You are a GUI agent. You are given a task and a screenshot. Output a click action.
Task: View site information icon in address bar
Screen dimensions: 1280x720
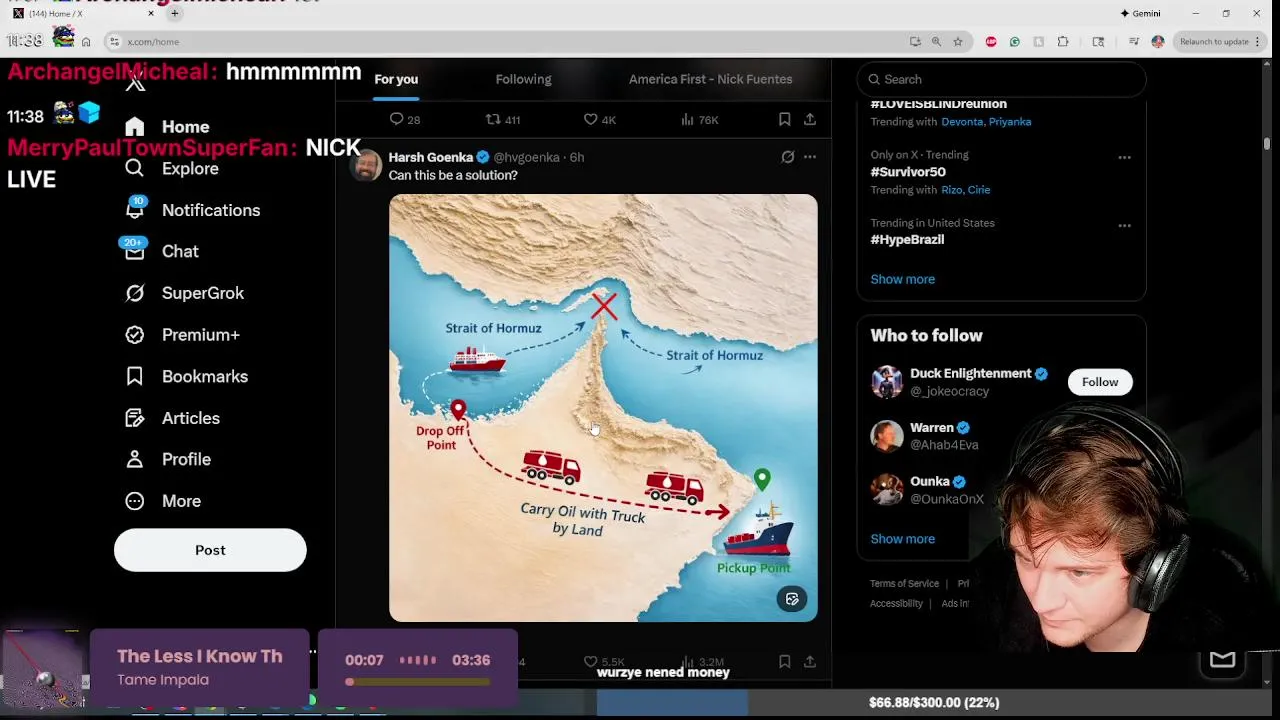tap(114, 42)
